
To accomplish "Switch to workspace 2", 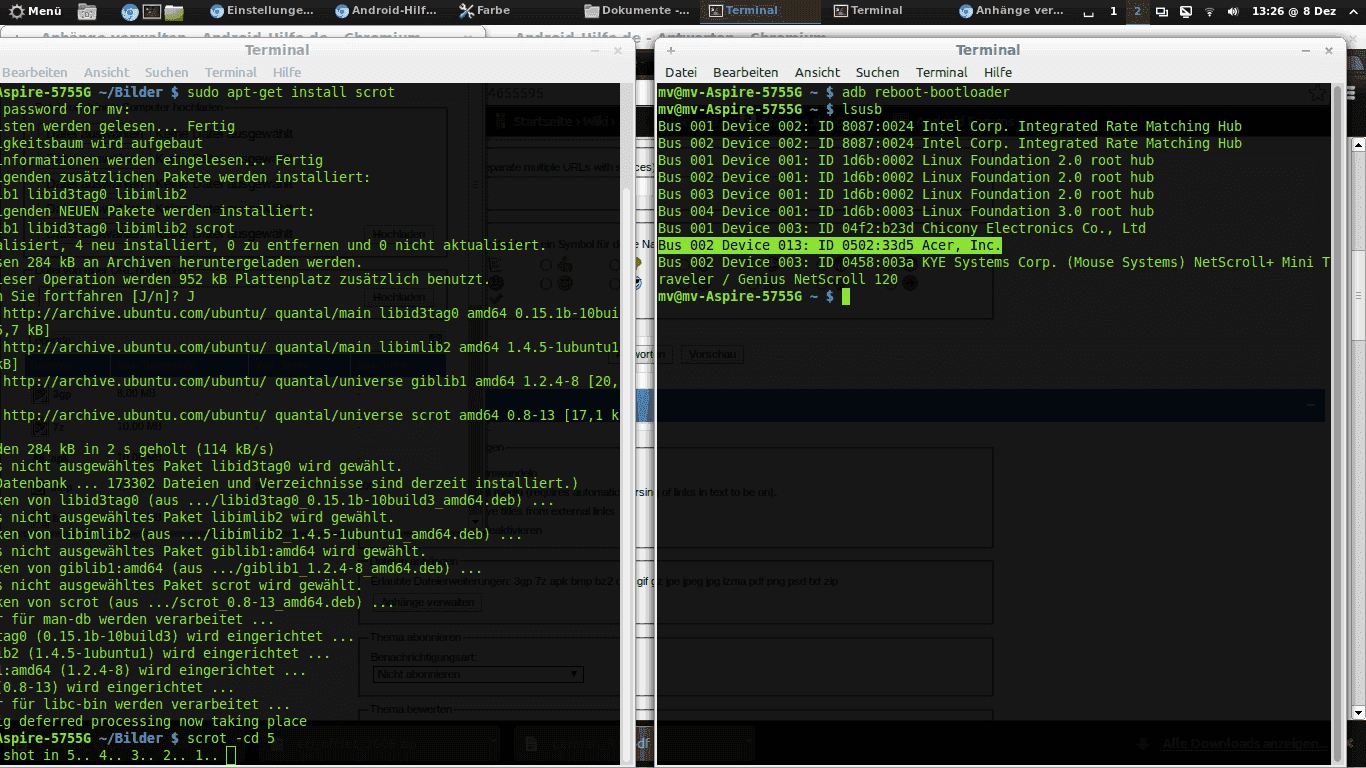I will pos(1137,11).
